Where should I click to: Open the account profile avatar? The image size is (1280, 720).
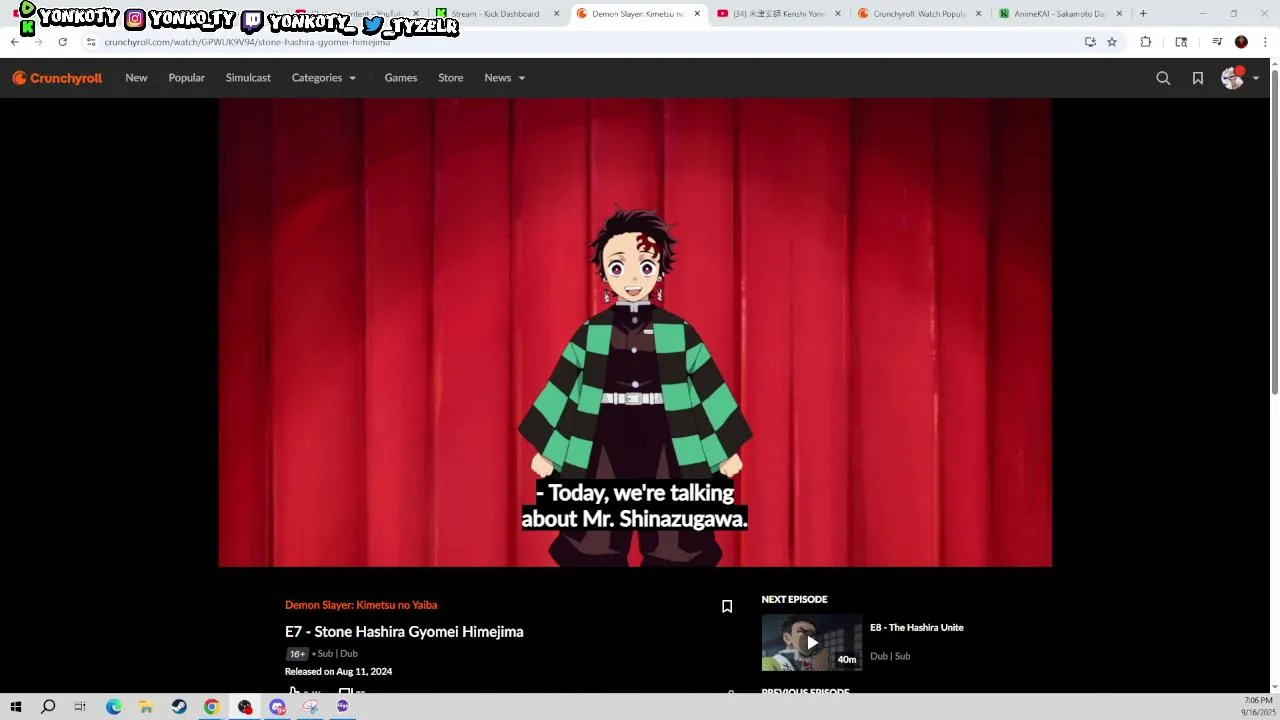pyautogui.click(x=1232, y=78)
